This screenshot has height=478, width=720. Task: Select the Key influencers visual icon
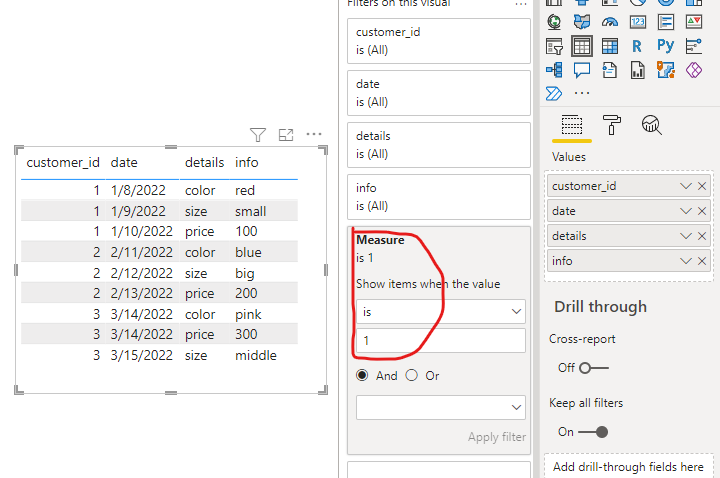(x=694, y=46)
